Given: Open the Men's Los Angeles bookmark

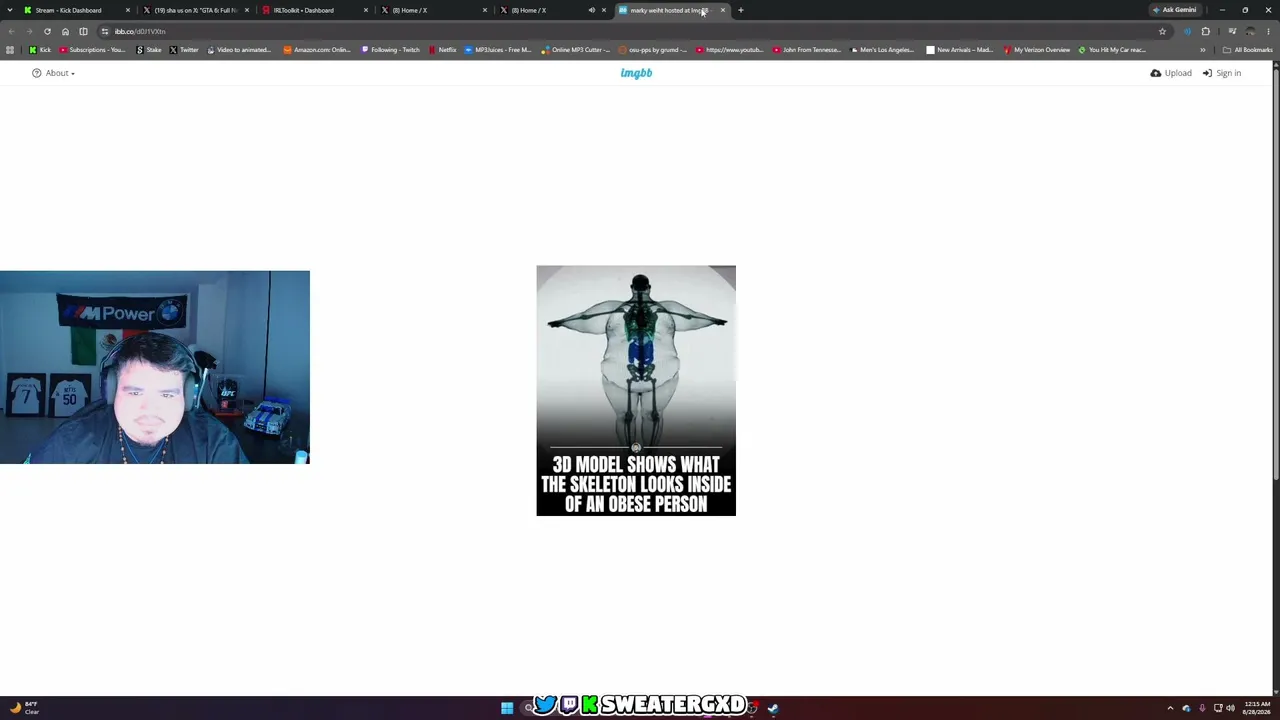Looking at the screenshot, I should click(x=882, y=50).
